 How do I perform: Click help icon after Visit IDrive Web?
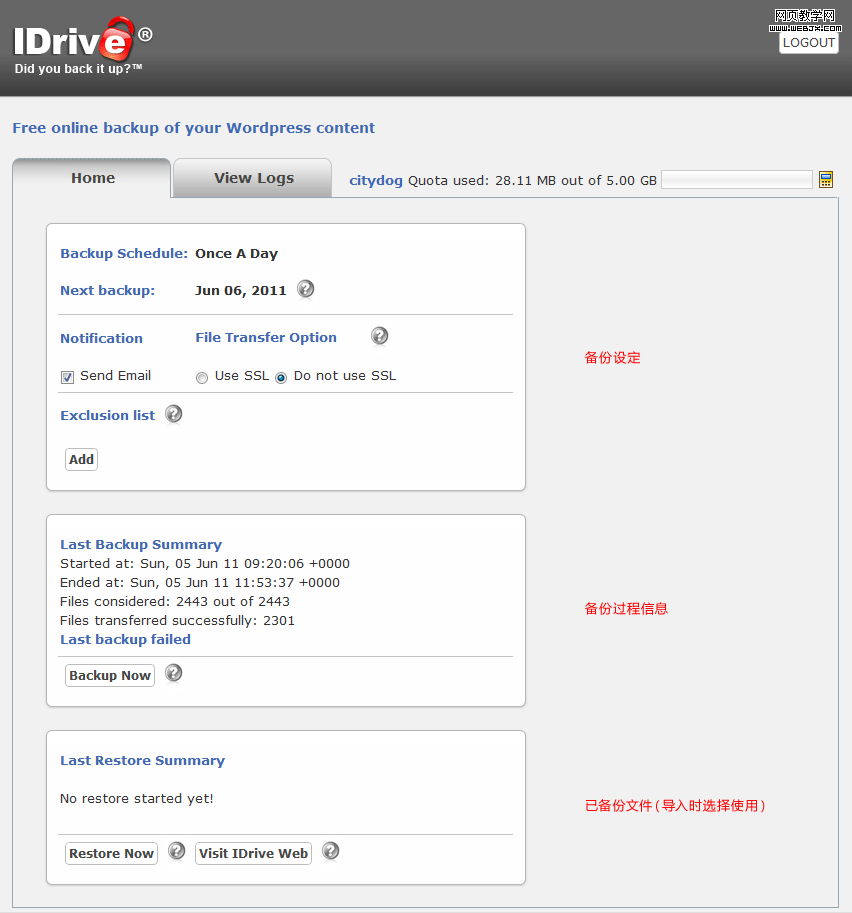tap(331, 852)
